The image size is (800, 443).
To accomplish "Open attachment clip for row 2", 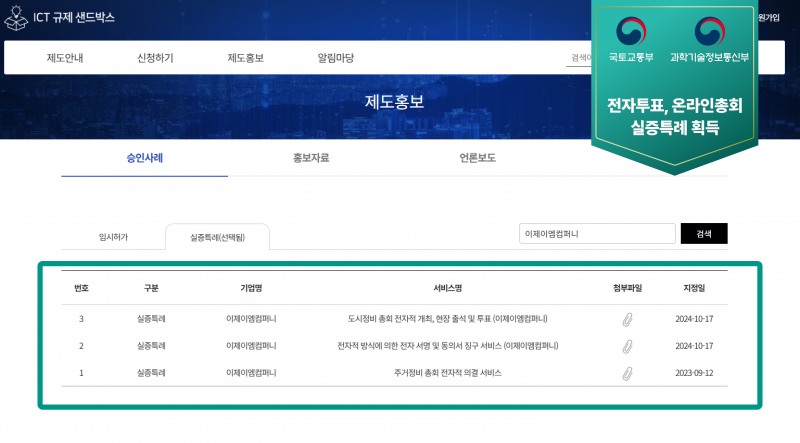I will pos(628,347).
